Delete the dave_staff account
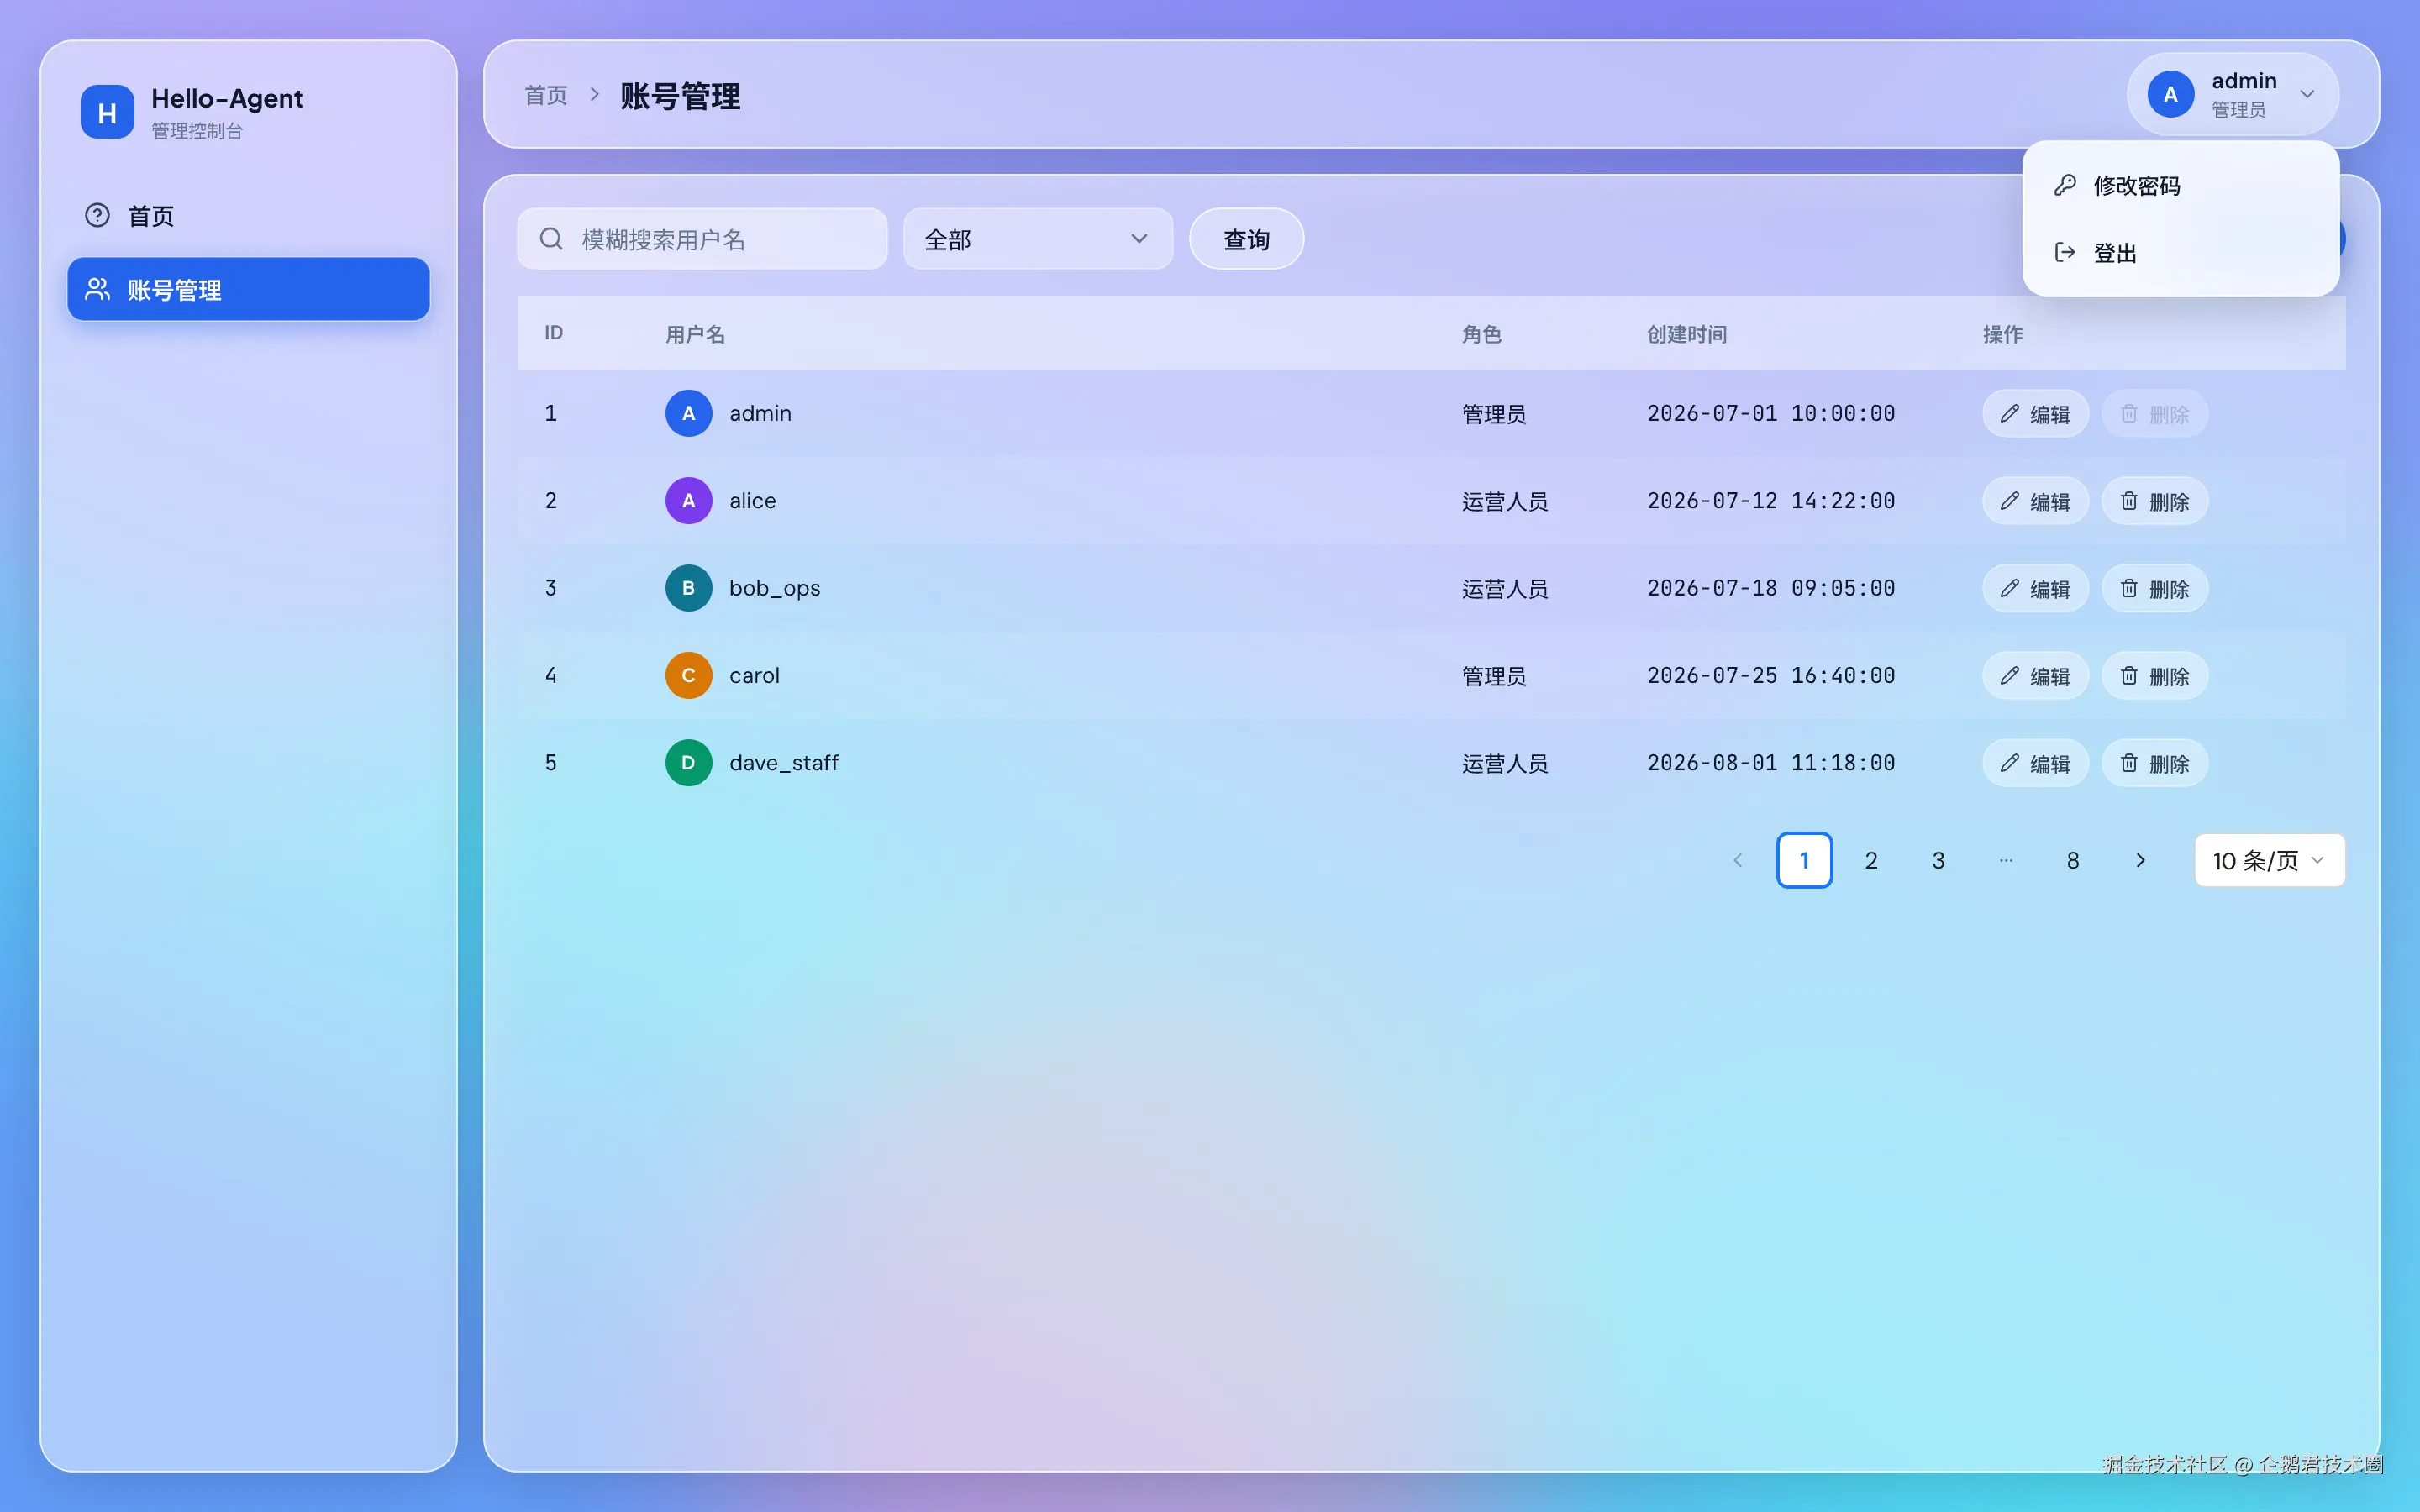 coord(2154,763)
